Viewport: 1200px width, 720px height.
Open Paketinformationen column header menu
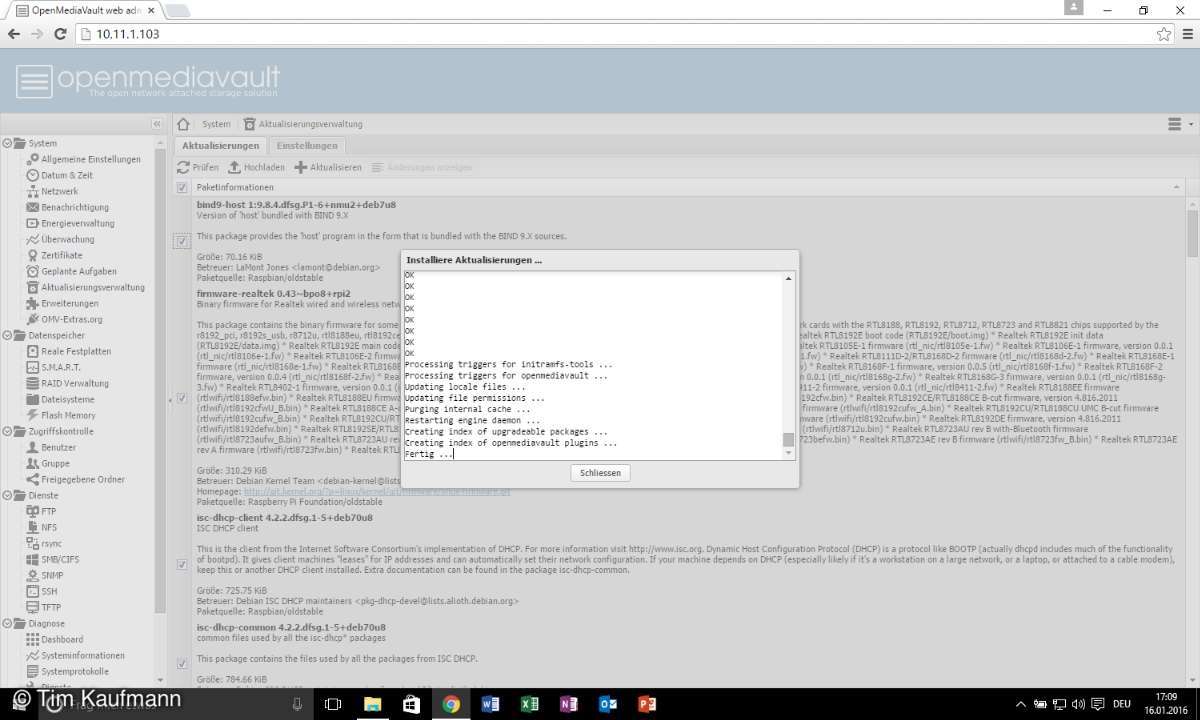1176,187
